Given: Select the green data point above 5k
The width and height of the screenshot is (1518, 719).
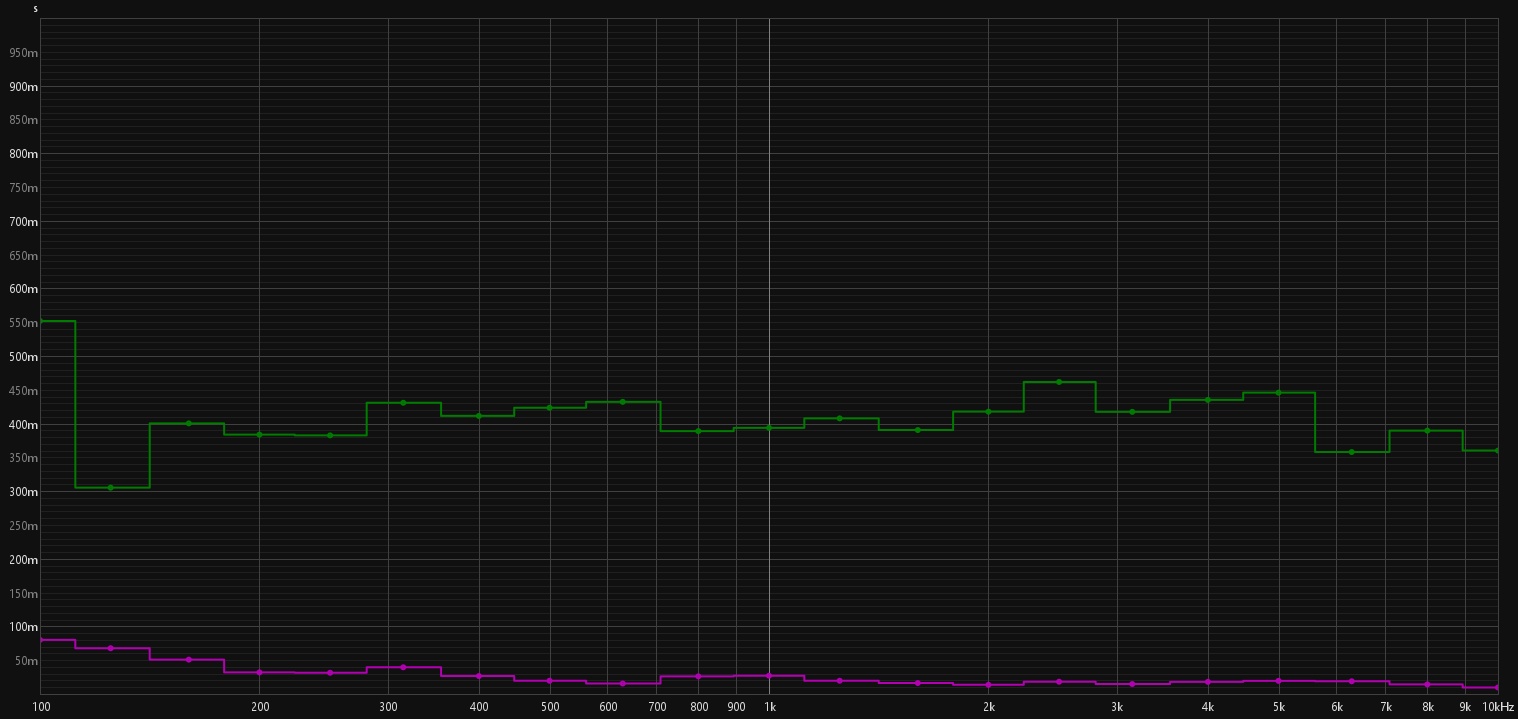Looking at the screenshot, I should point(1278,393).
